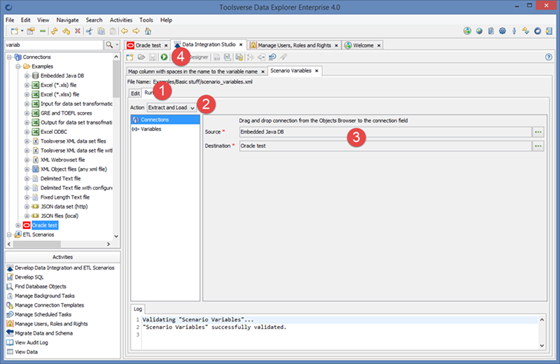Click the browse button for the Source field
The width and height of the screenshot is (560, 364).
pyautogui.click(x=538, y=132)
